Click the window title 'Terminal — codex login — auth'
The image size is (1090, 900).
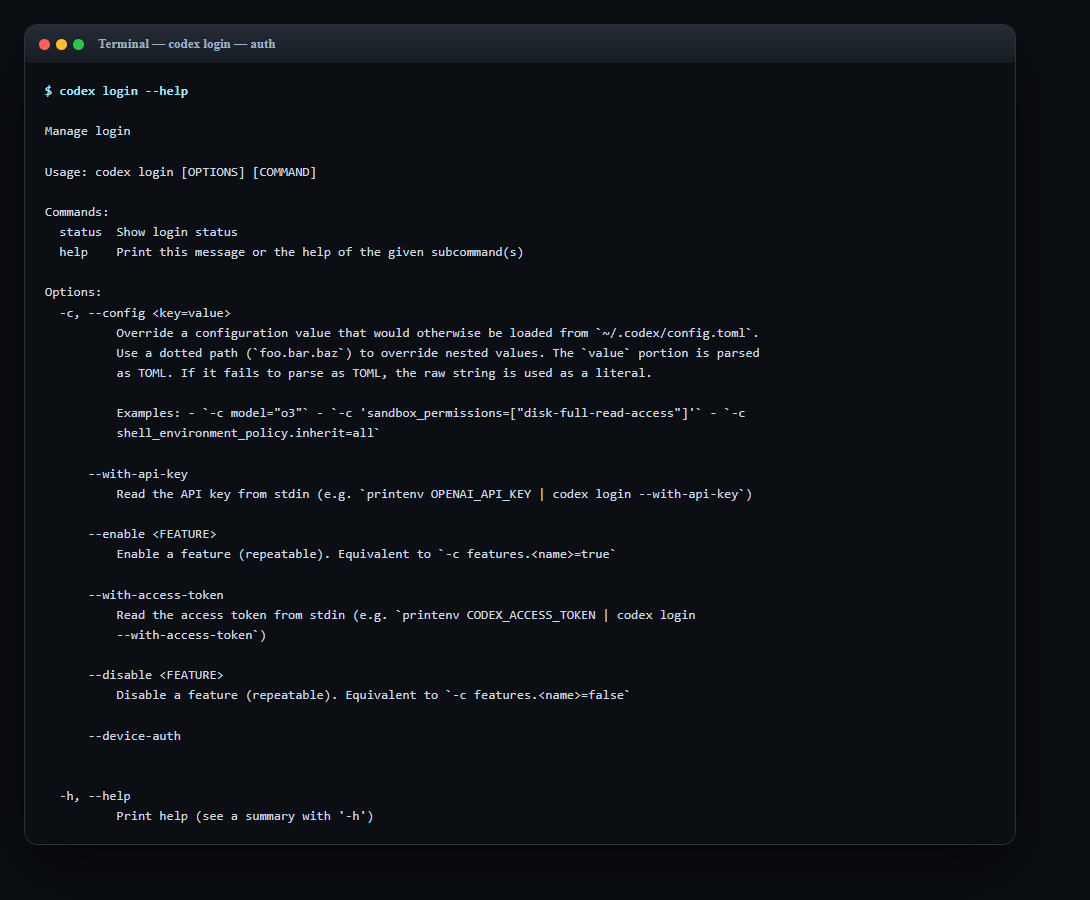click(x=186, y=44)
